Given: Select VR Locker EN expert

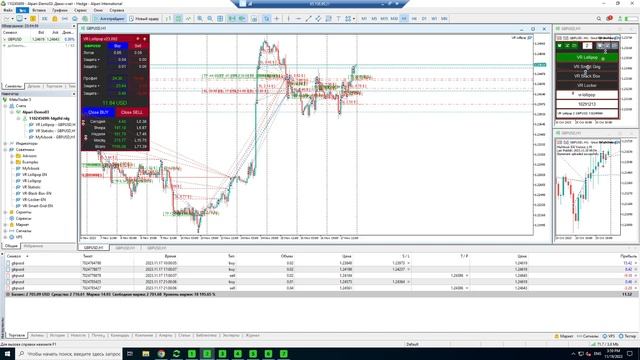Looking at the screenshot, I should pos(34,200).
